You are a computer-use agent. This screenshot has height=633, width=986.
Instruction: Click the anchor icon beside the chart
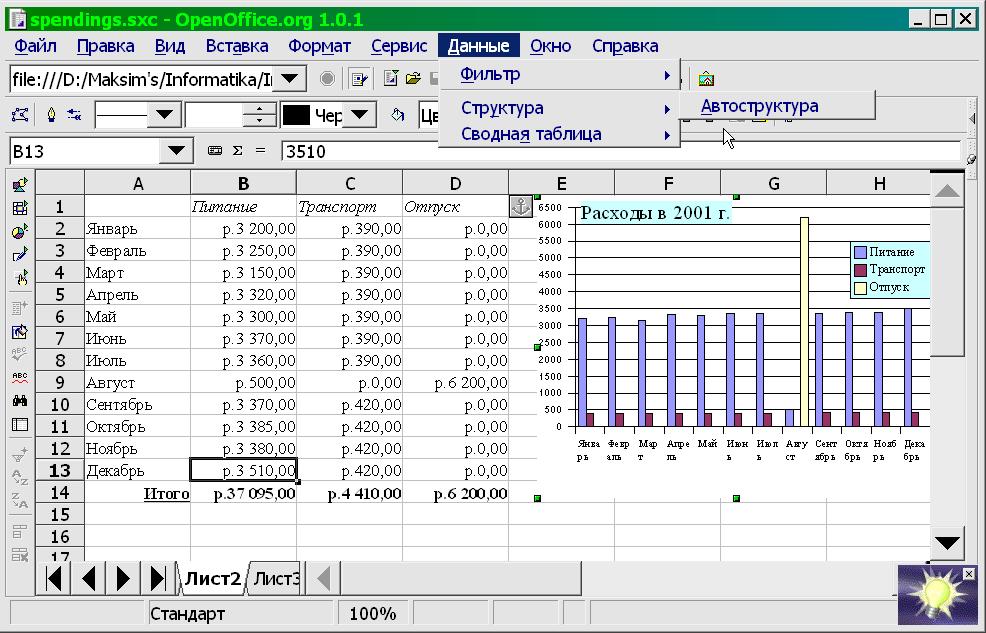click(521, 206)
